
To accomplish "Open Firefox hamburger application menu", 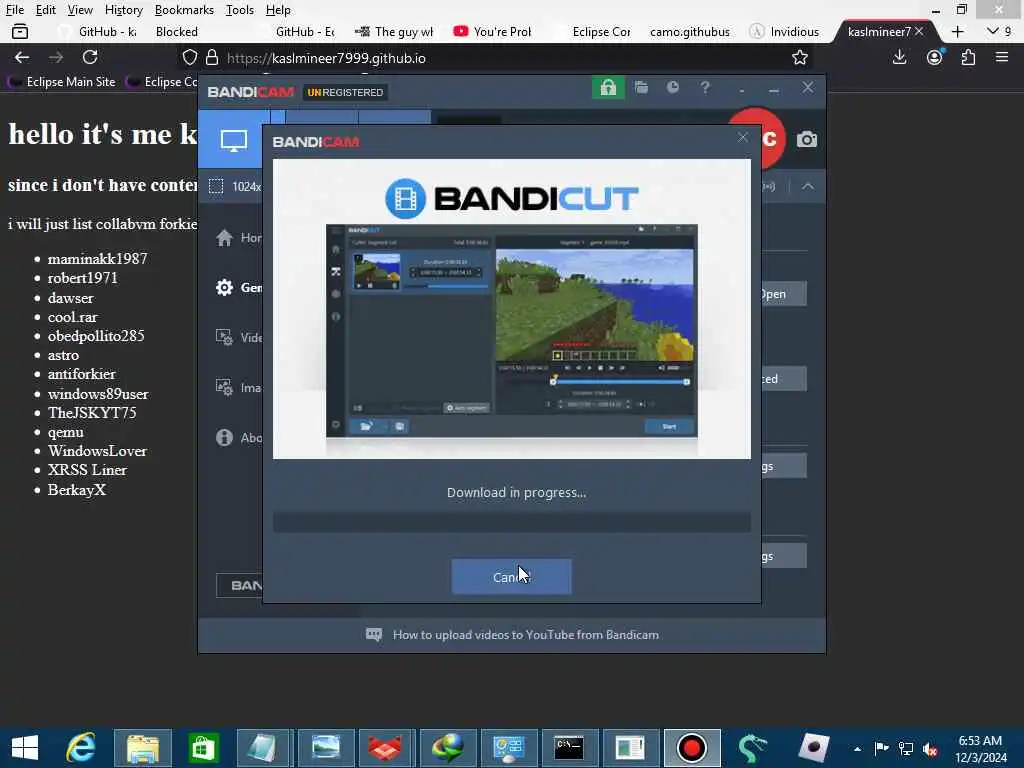I will tap(1002, 57).
